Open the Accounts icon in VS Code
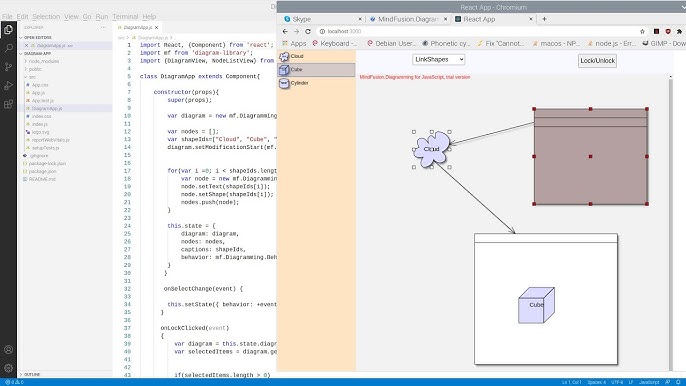 8,350
